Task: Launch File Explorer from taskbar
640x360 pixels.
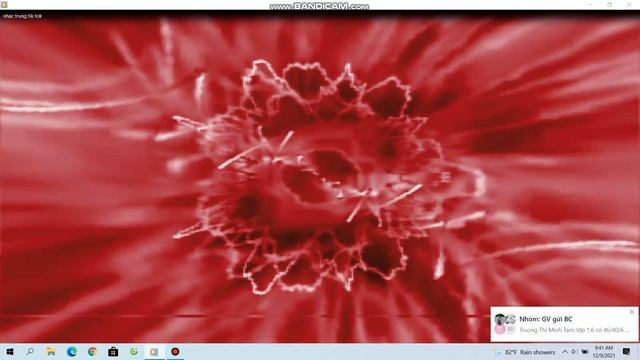Action: point(51,351)
